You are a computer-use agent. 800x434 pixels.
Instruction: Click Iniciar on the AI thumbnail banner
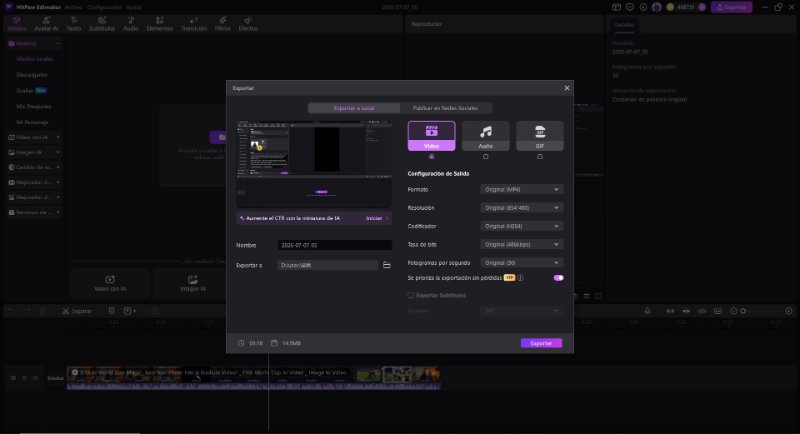374,218
